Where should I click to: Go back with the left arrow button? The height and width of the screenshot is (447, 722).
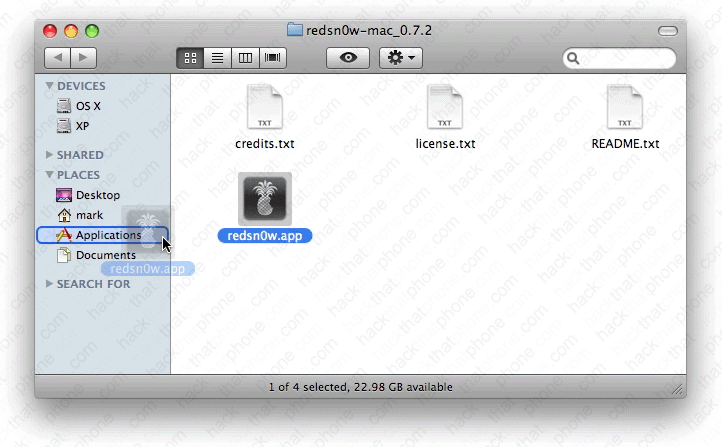(x=57, y=58)
